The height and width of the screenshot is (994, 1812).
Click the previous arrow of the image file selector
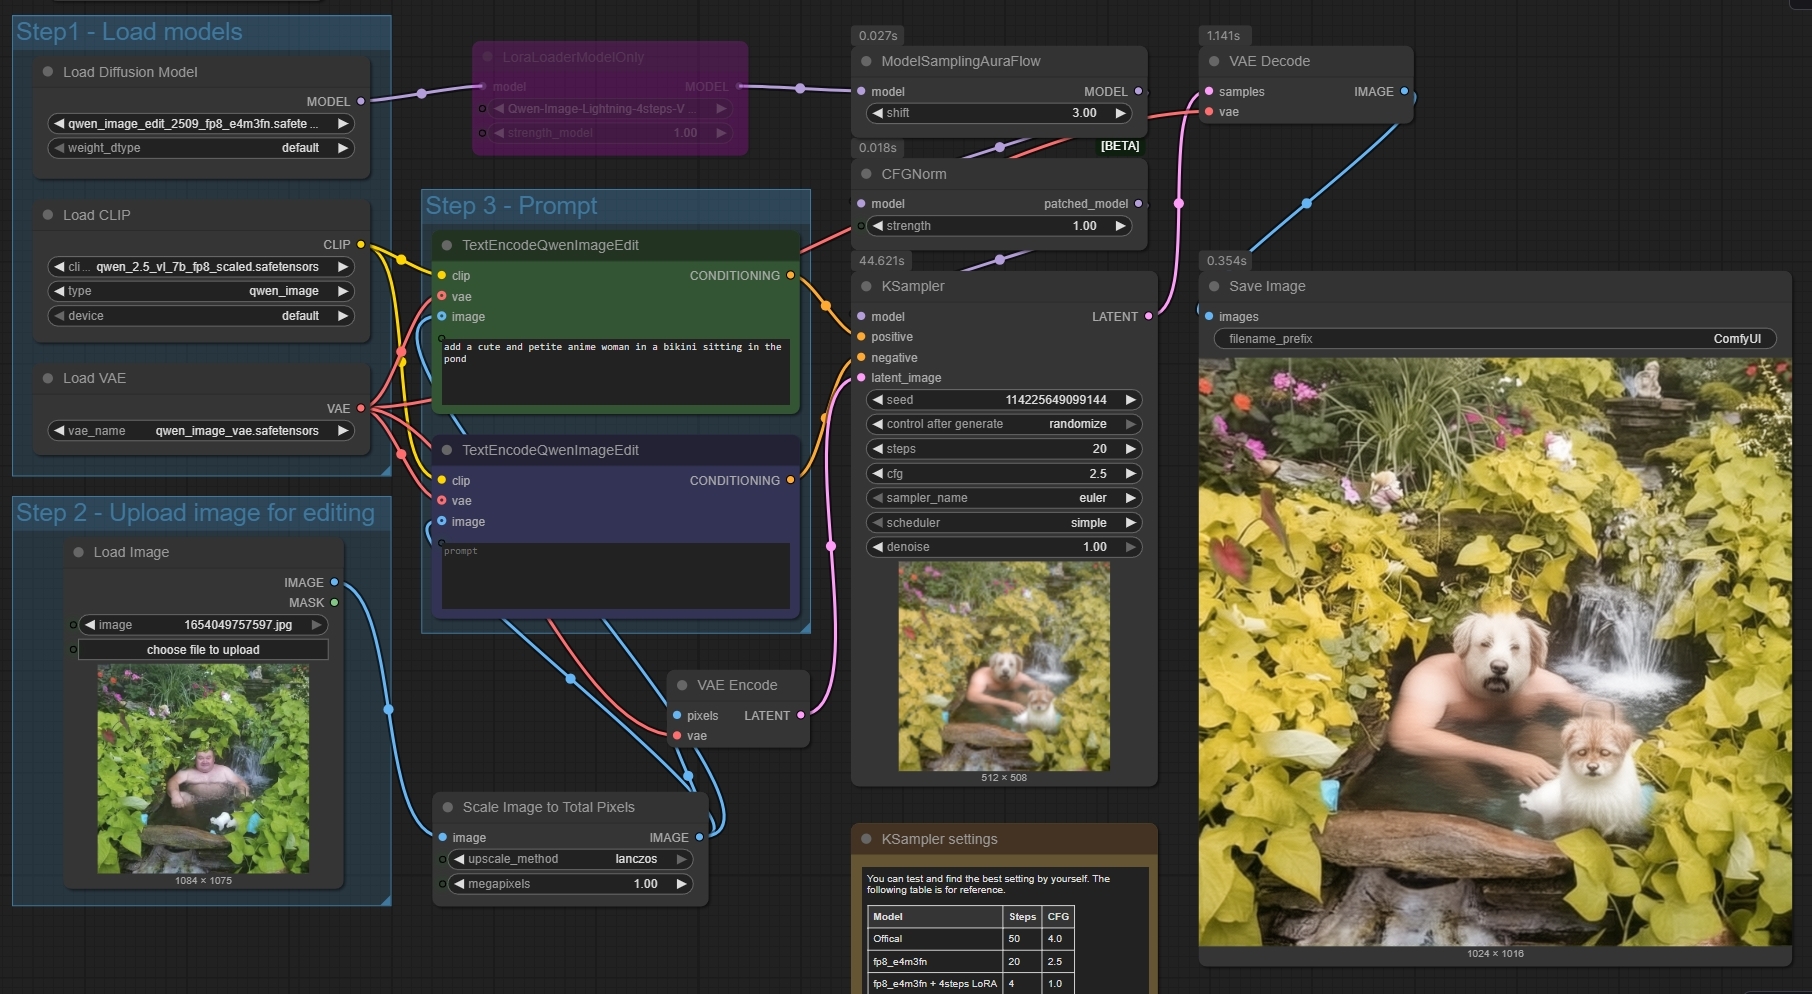click(x=89, y=625)
